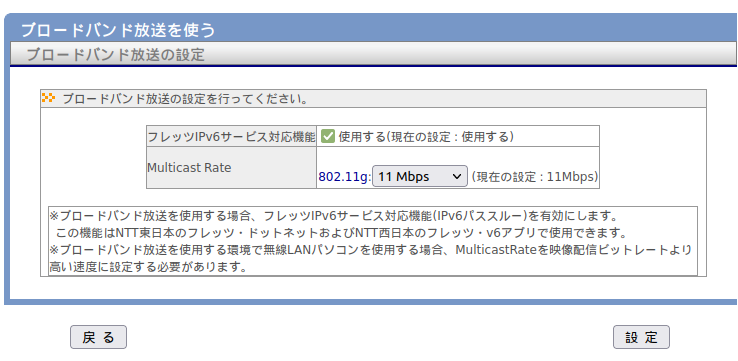The height and width of the screenshot is (361, 738).
Task: Click the first note line about IPv6パススルー
Action: (x=333, y=216)
